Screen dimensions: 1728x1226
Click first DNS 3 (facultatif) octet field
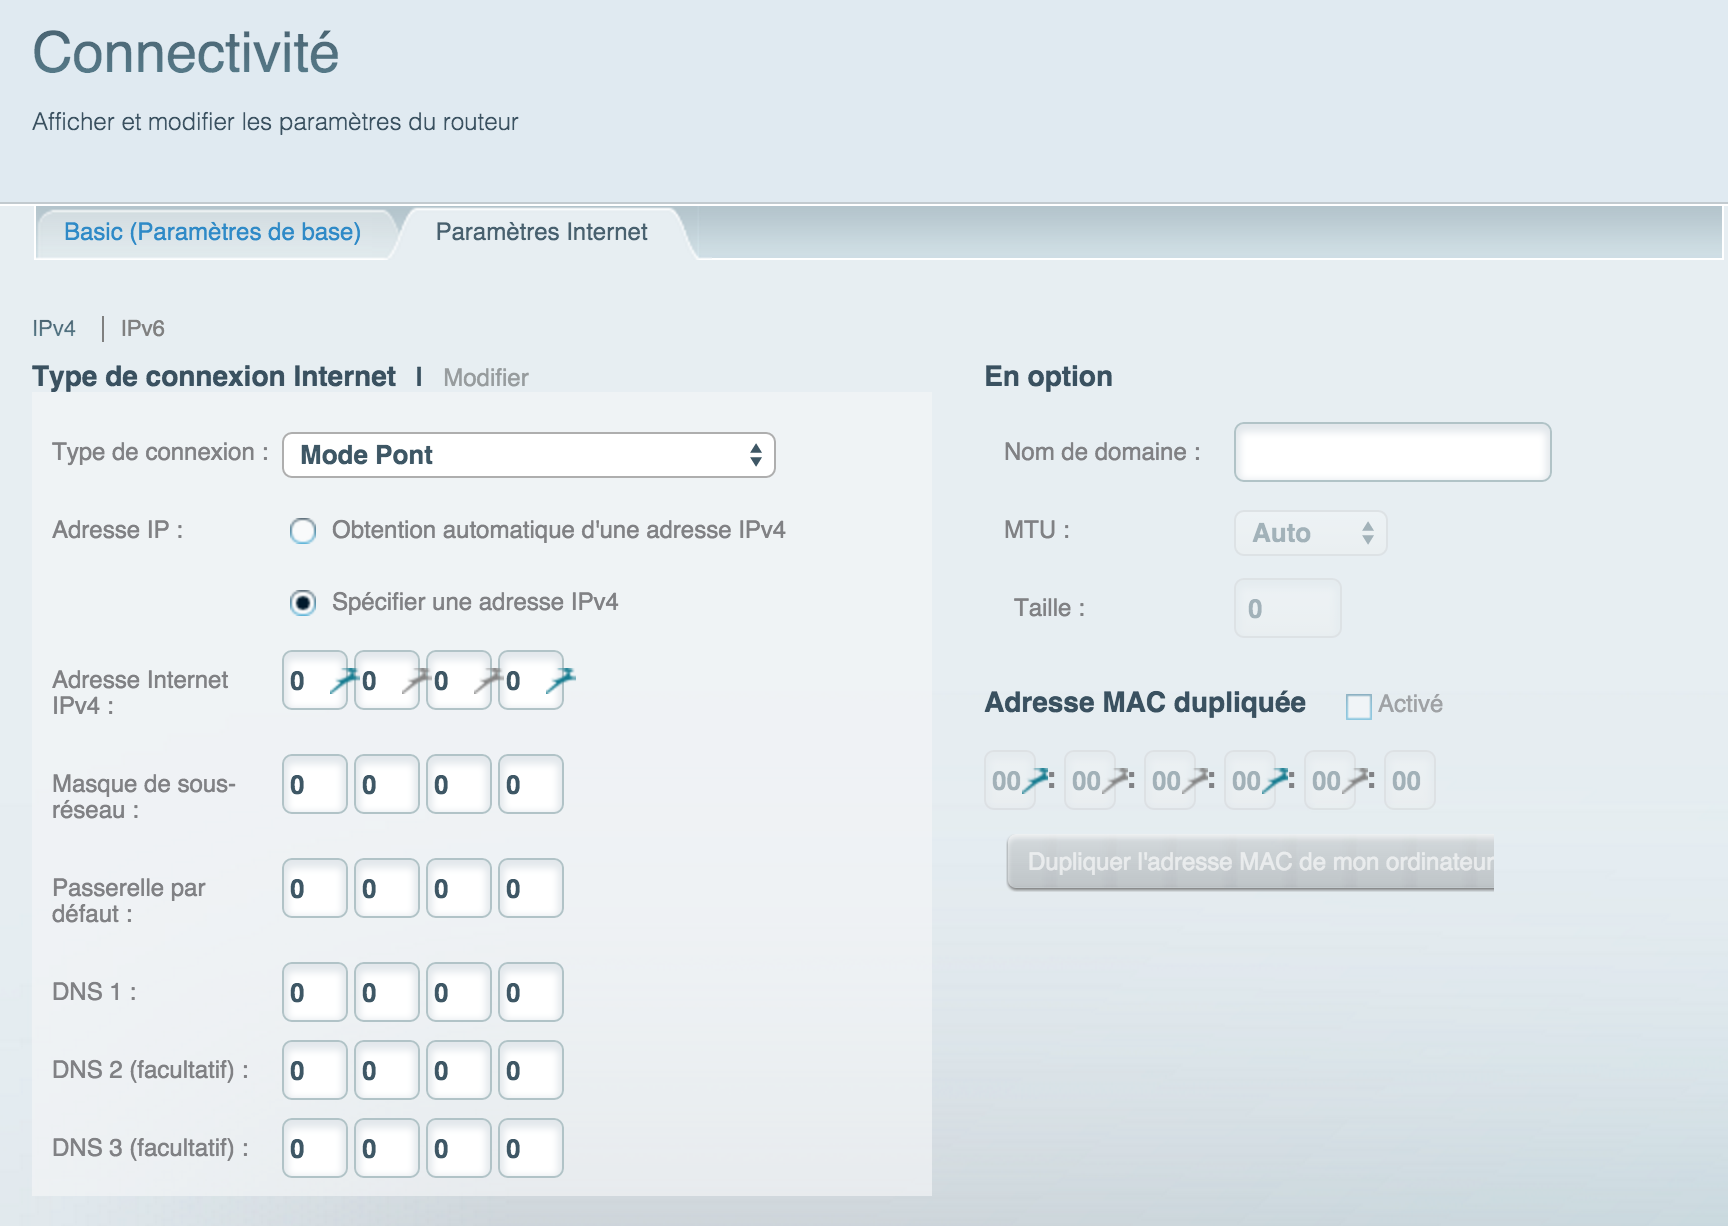(315, 1149)
